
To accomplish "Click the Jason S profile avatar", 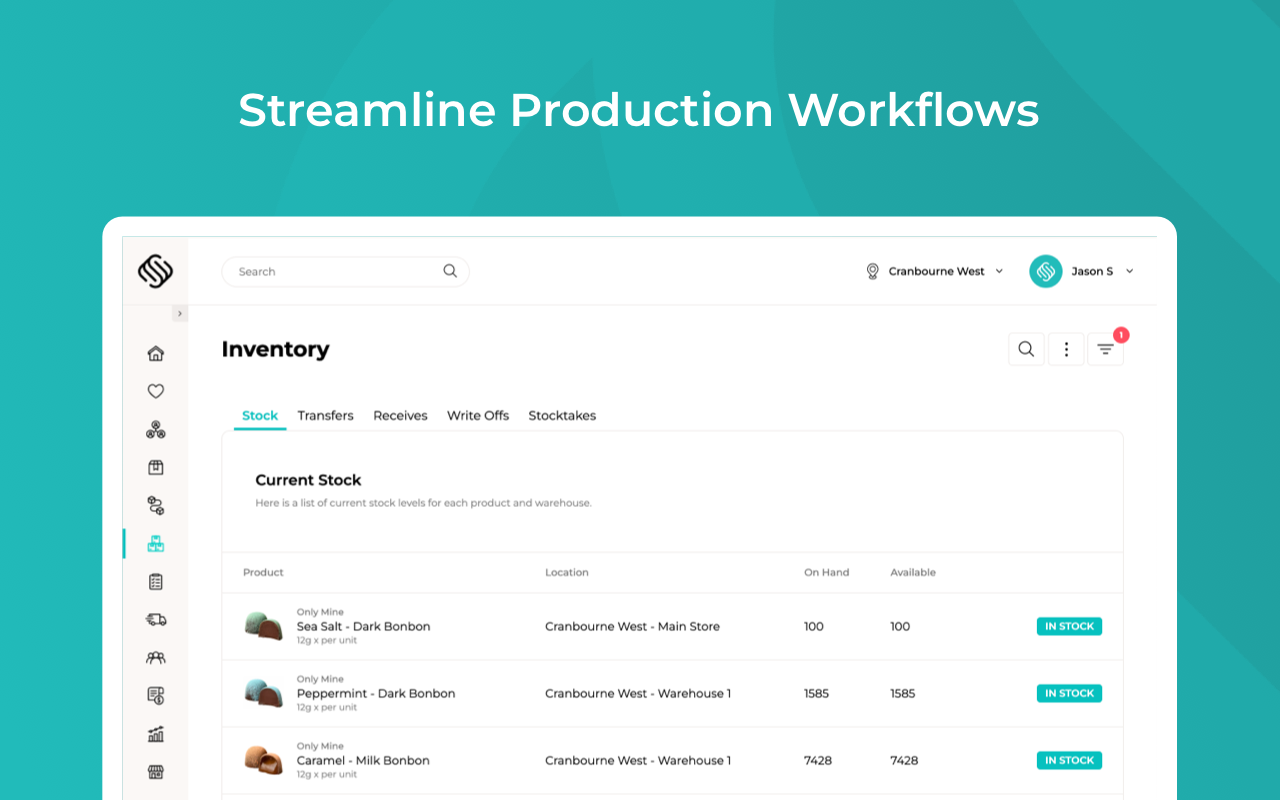I will point(1046,271).
